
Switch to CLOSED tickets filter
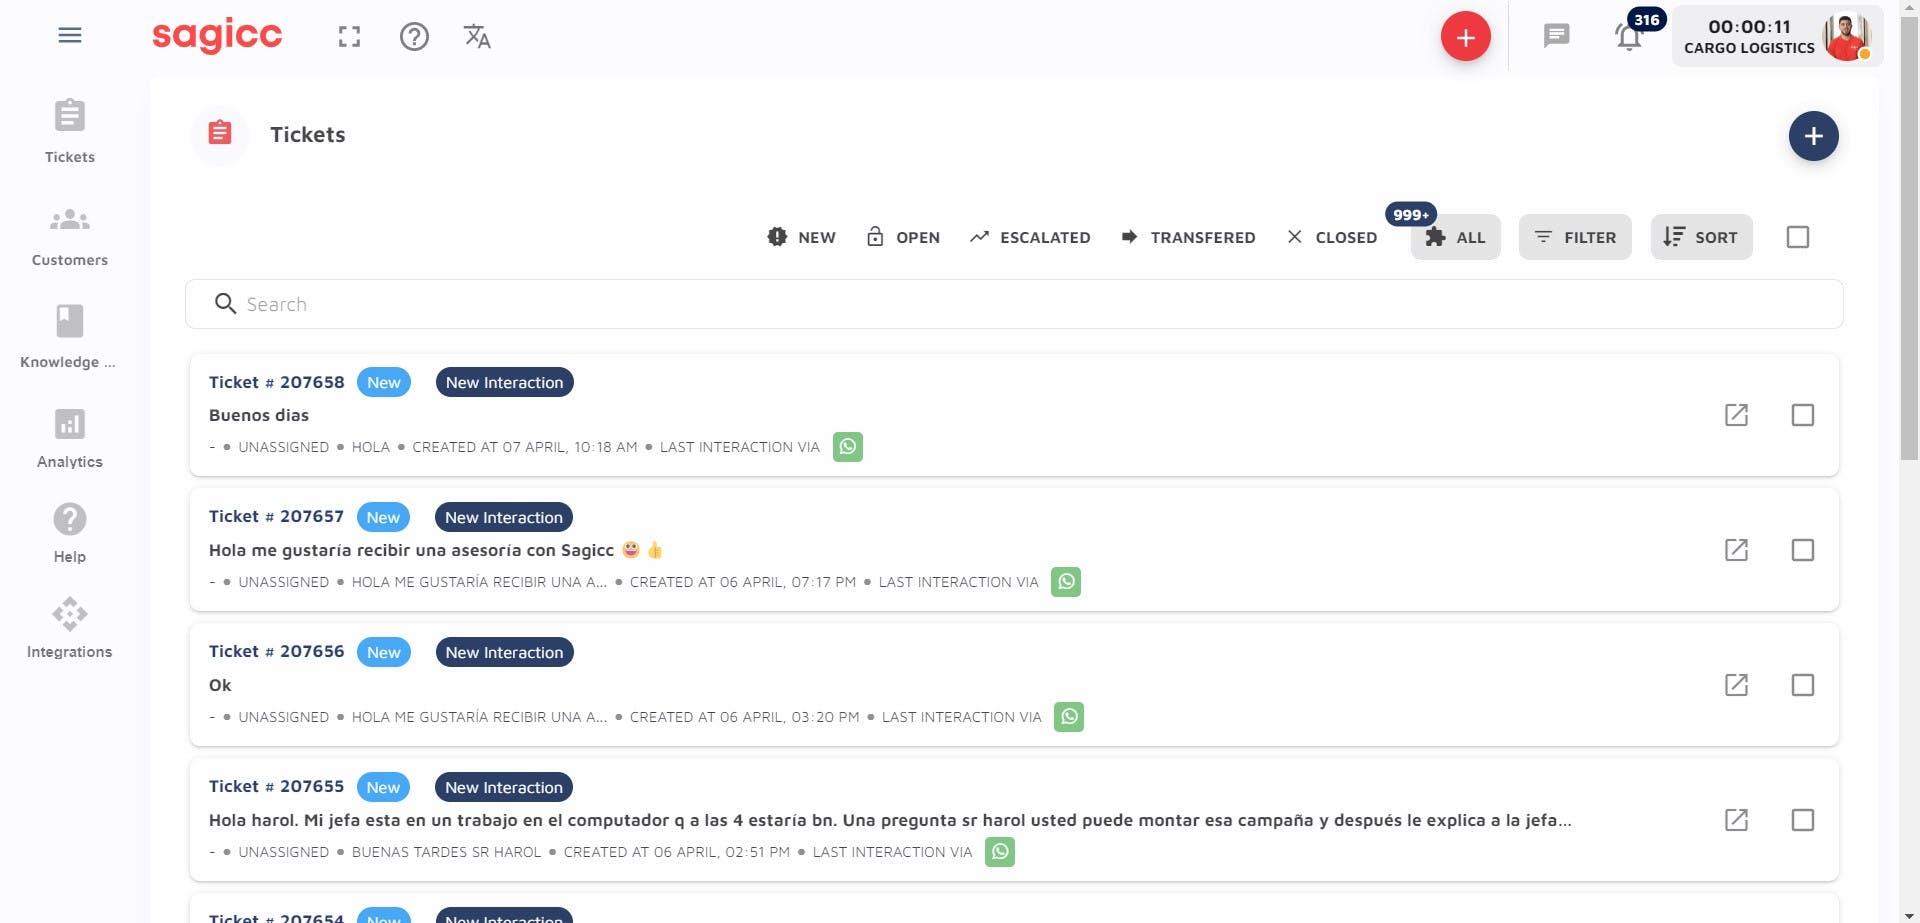click(x=1332, y=237)
